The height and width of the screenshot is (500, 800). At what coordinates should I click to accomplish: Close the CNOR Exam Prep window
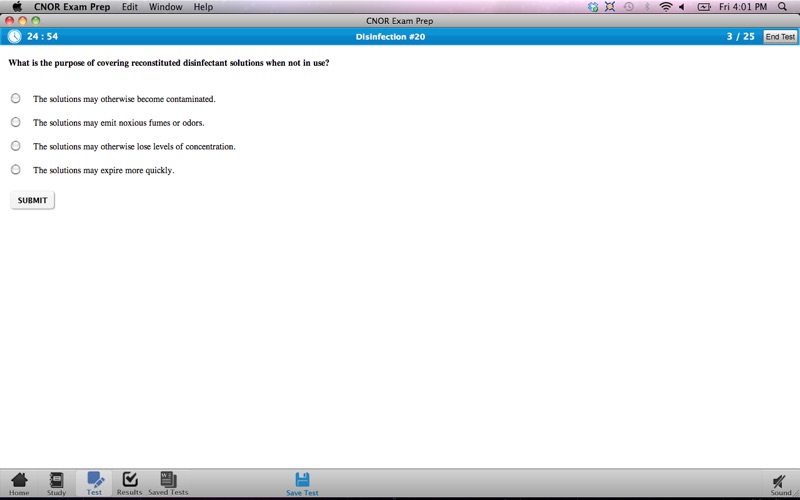pos(9,21)
